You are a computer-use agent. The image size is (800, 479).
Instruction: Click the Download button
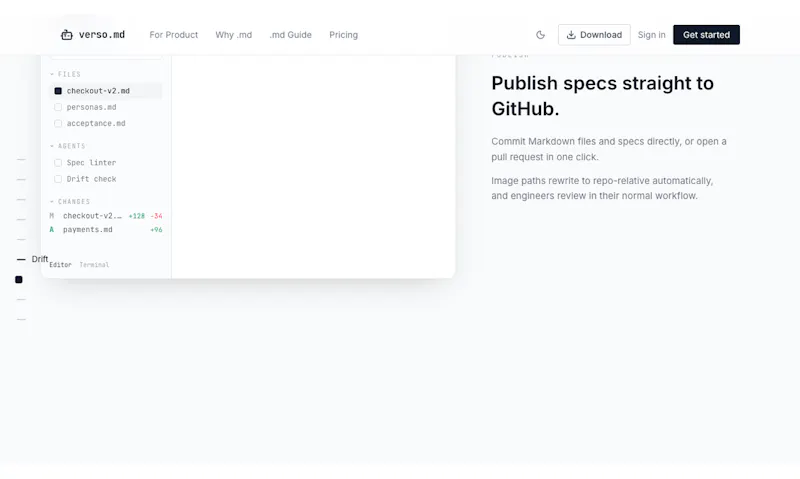[x=594, y=35]
